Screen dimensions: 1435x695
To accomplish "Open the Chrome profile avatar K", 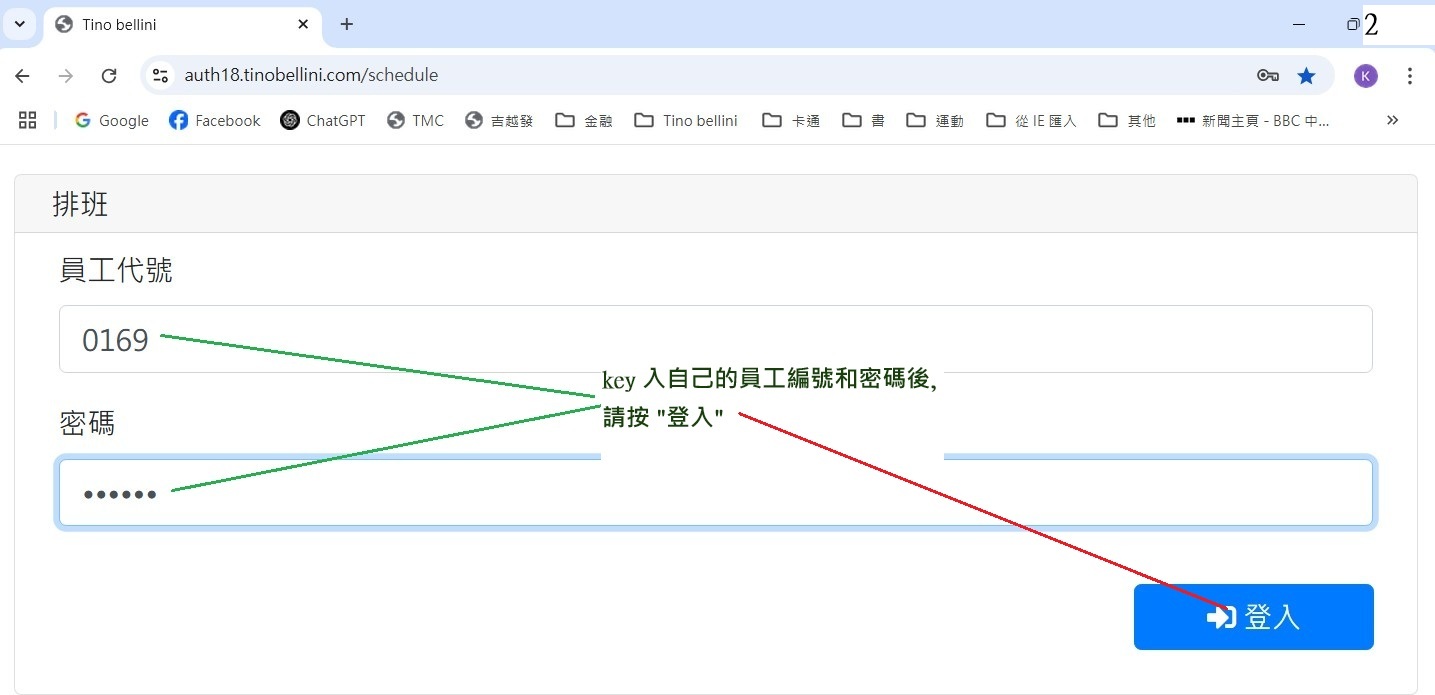I will pyautogui.click(x=1365, y=76).
